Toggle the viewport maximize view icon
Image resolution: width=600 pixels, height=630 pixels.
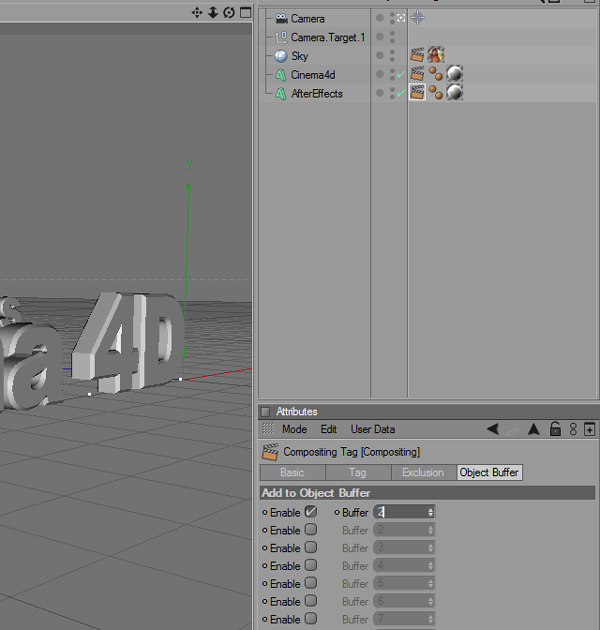tap(245, 12)
